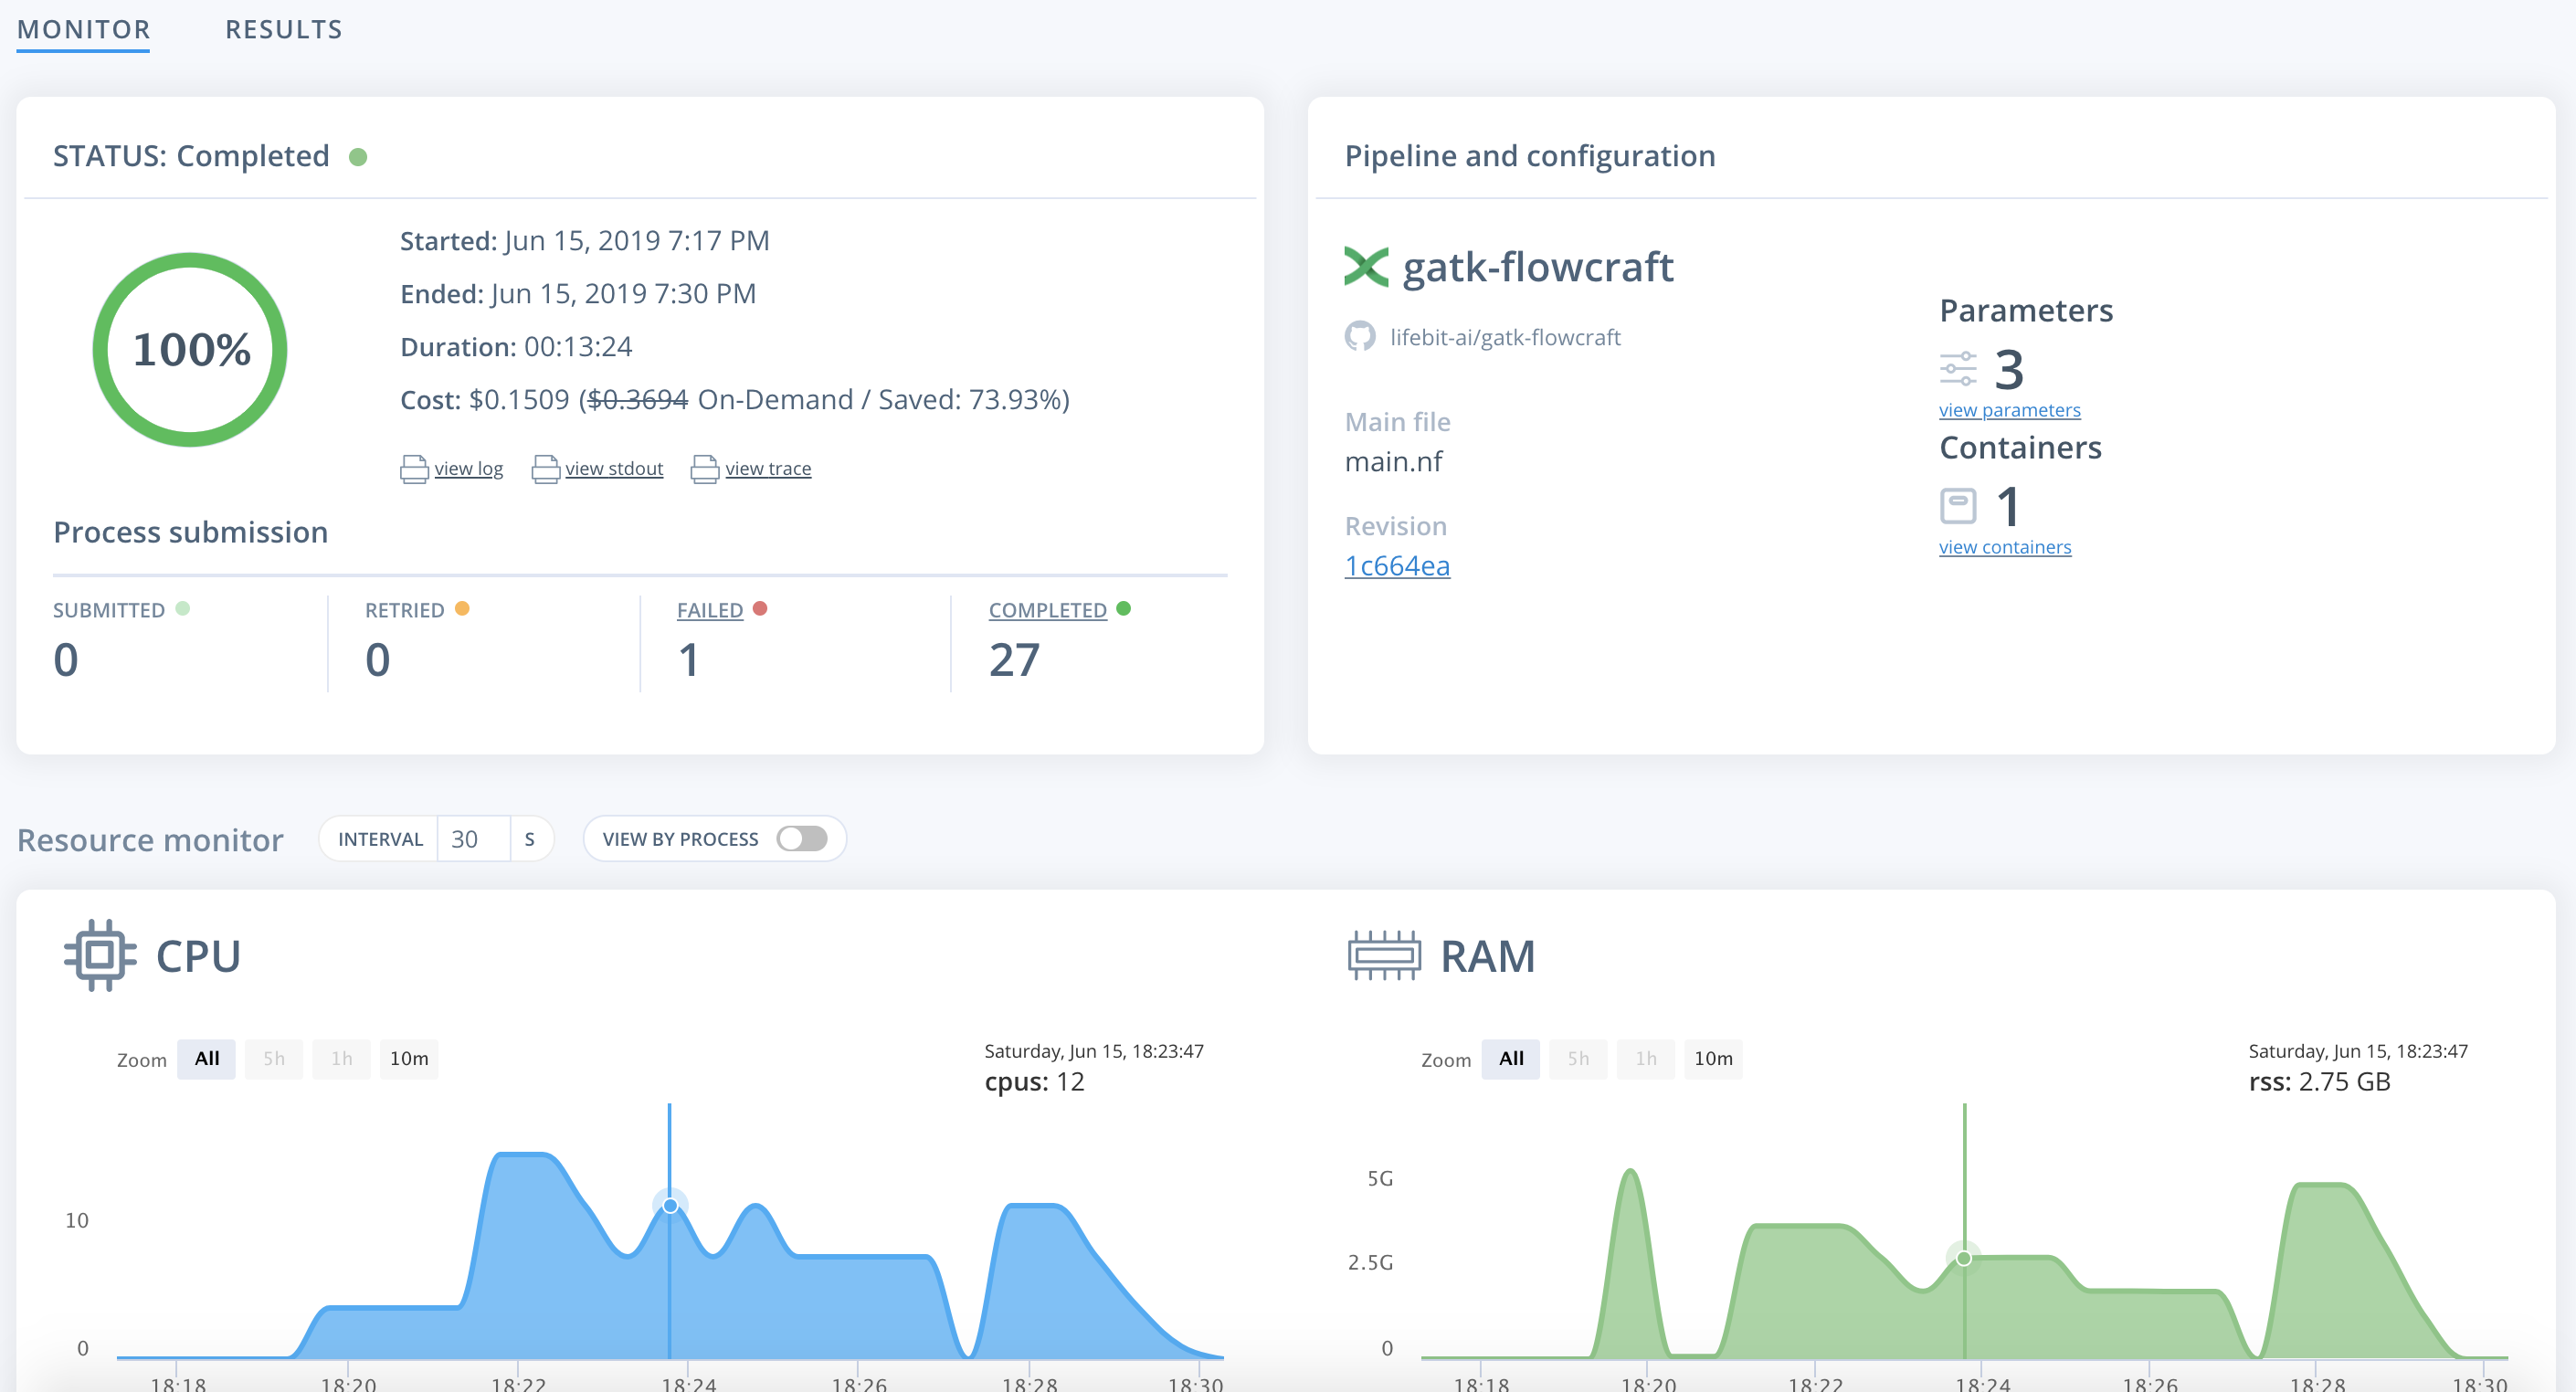Select the All zoom on RAM chart

click(x=1510, y=1058)
